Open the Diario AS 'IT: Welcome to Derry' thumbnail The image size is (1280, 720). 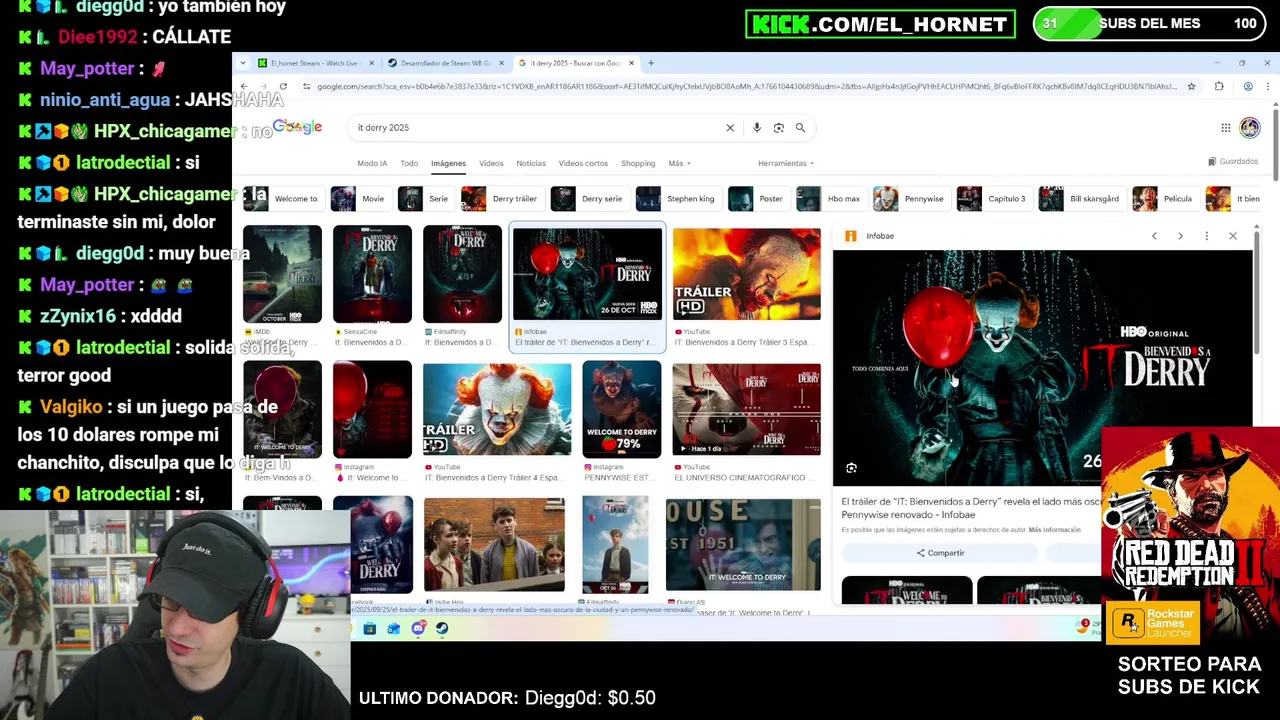click(743, 544)
